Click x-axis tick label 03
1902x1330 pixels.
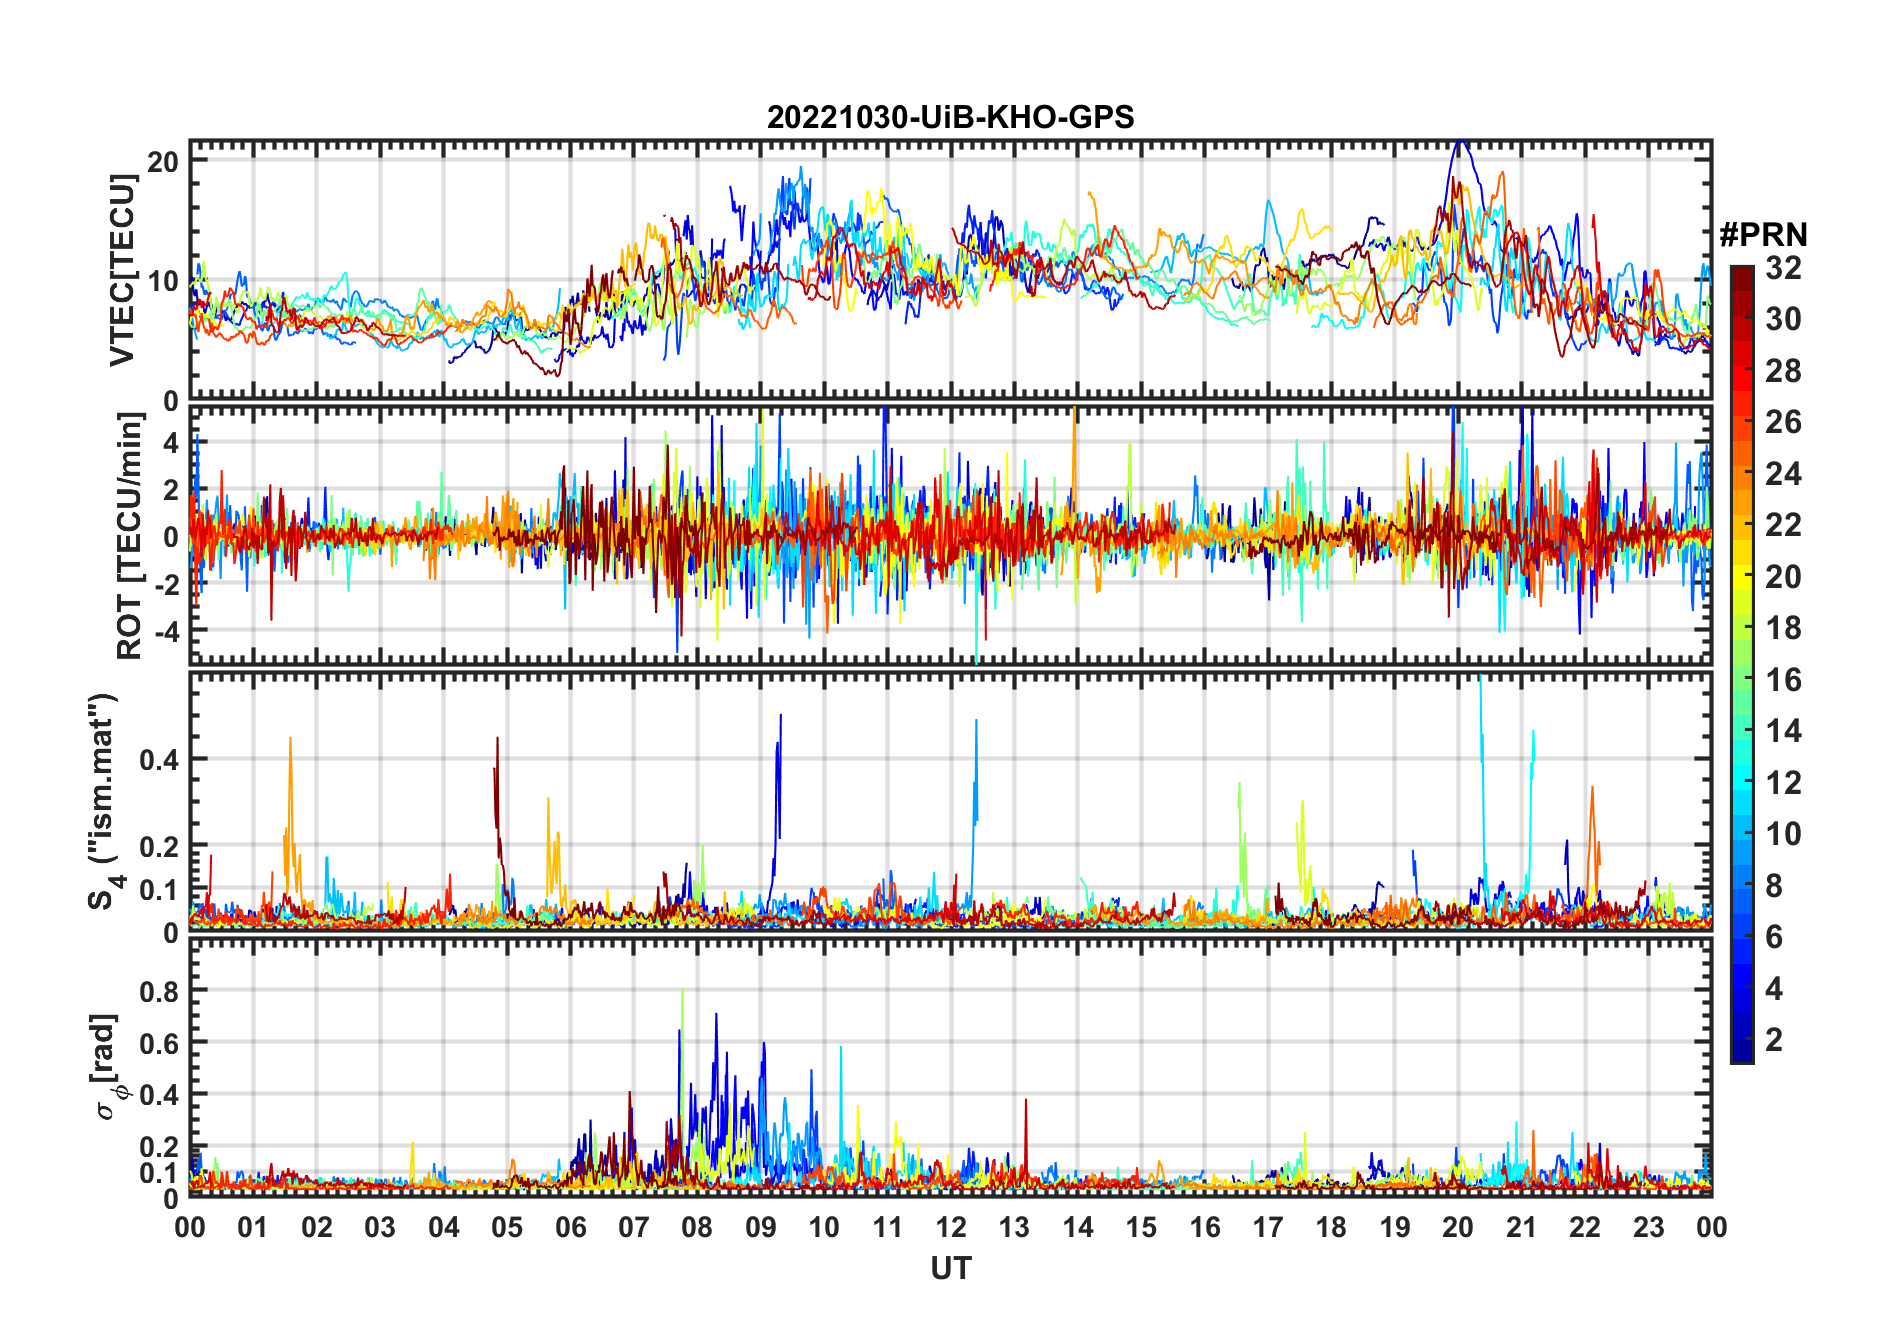(x=380, y=1227)
